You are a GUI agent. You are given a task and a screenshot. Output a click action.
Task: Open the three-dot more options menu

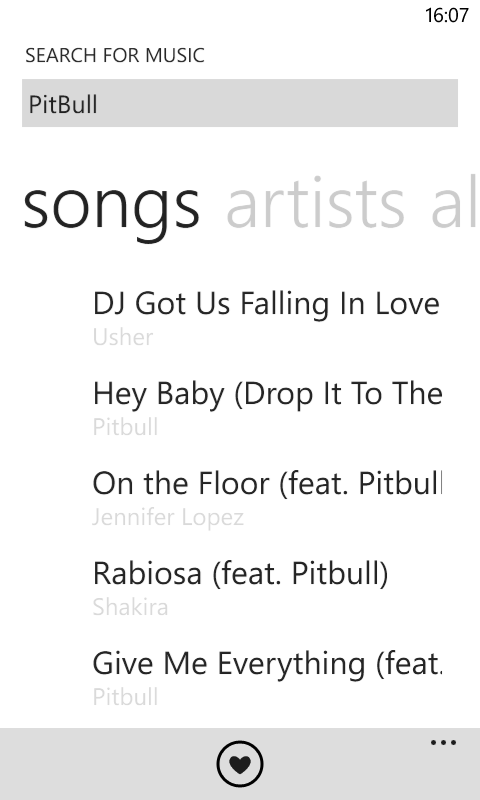pyautogui.click(x=443, y=742)
